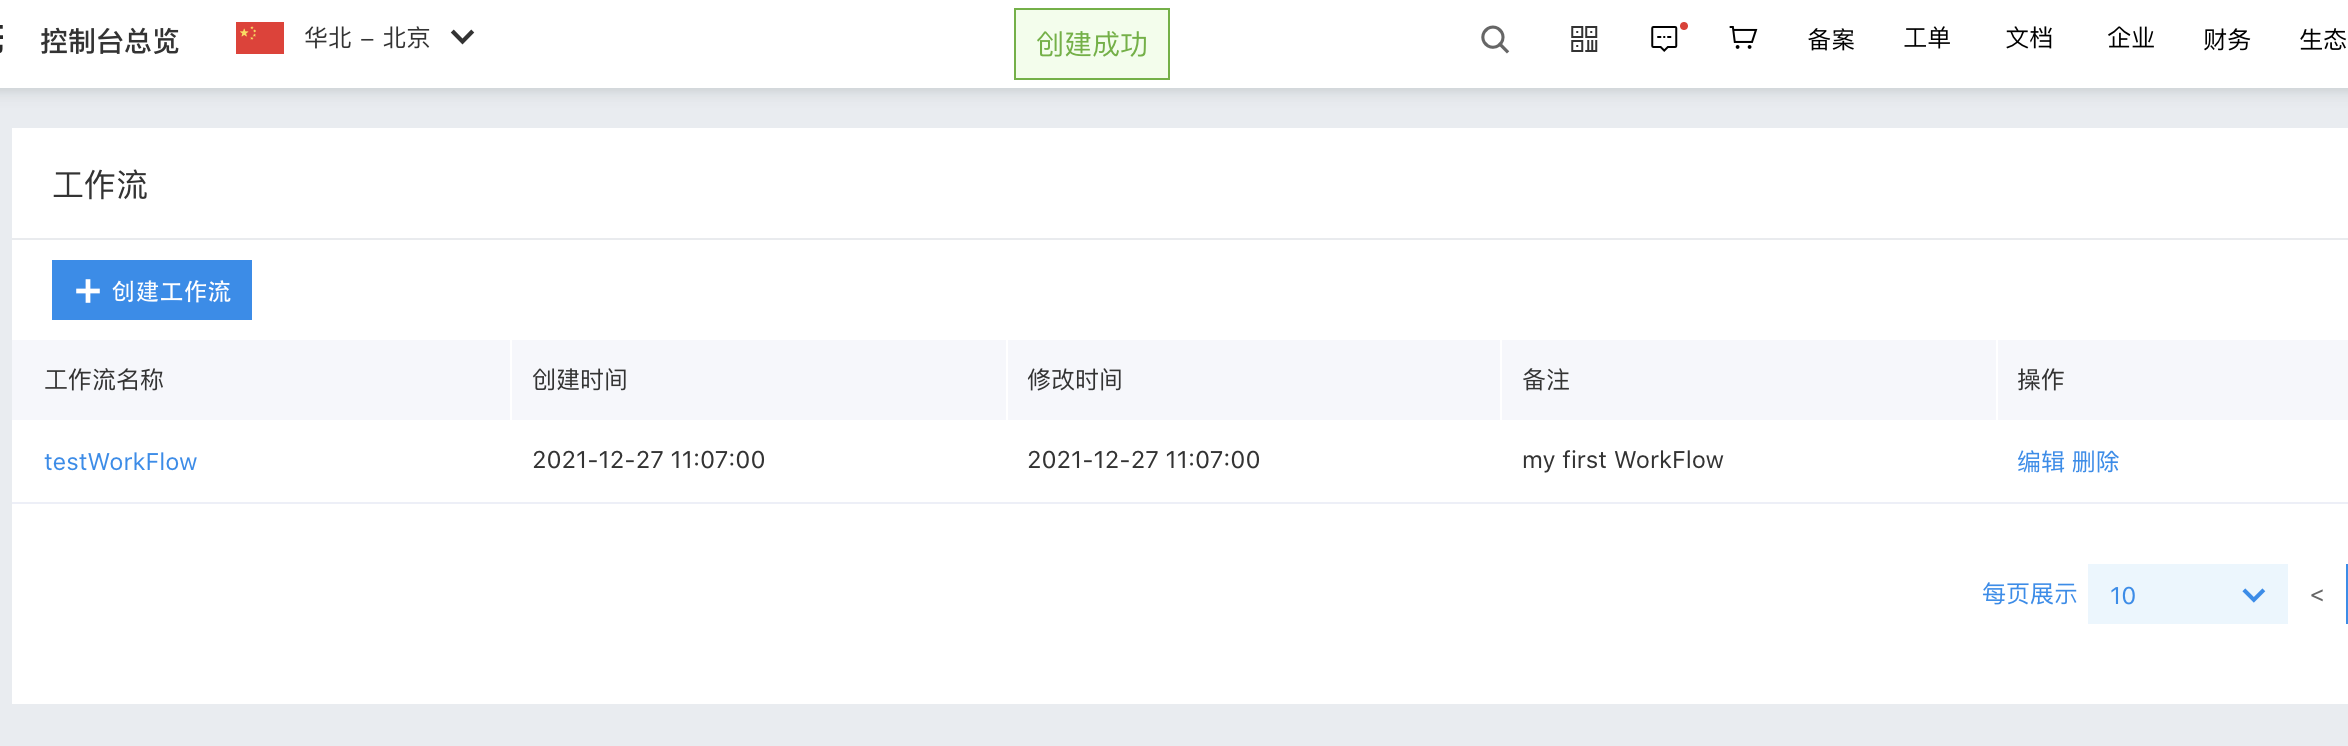
Task: Open the 工单 menu item
Action: 1927,38
